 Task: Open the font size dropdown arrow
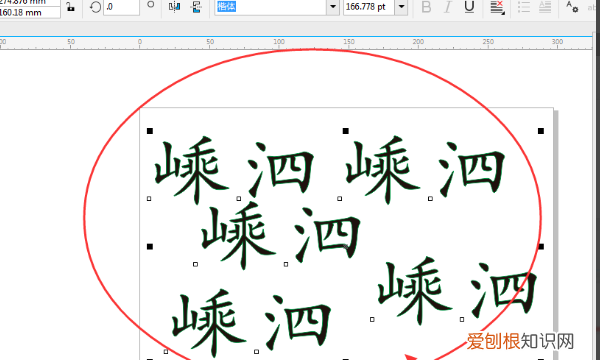[x=401, y=7]
